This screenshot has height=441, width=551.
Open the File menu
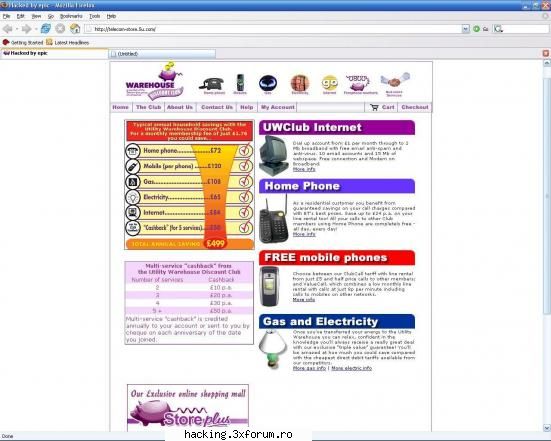(6, 16)
